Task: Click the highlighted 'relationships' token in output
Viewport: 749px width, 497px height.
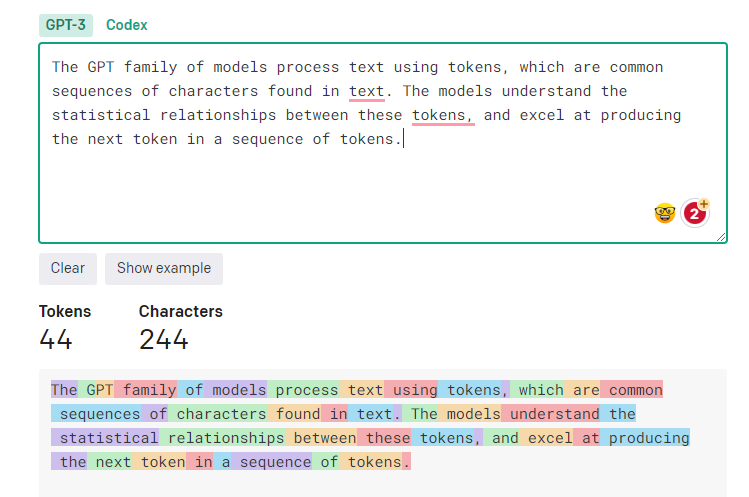Action: tap(222, 438)
